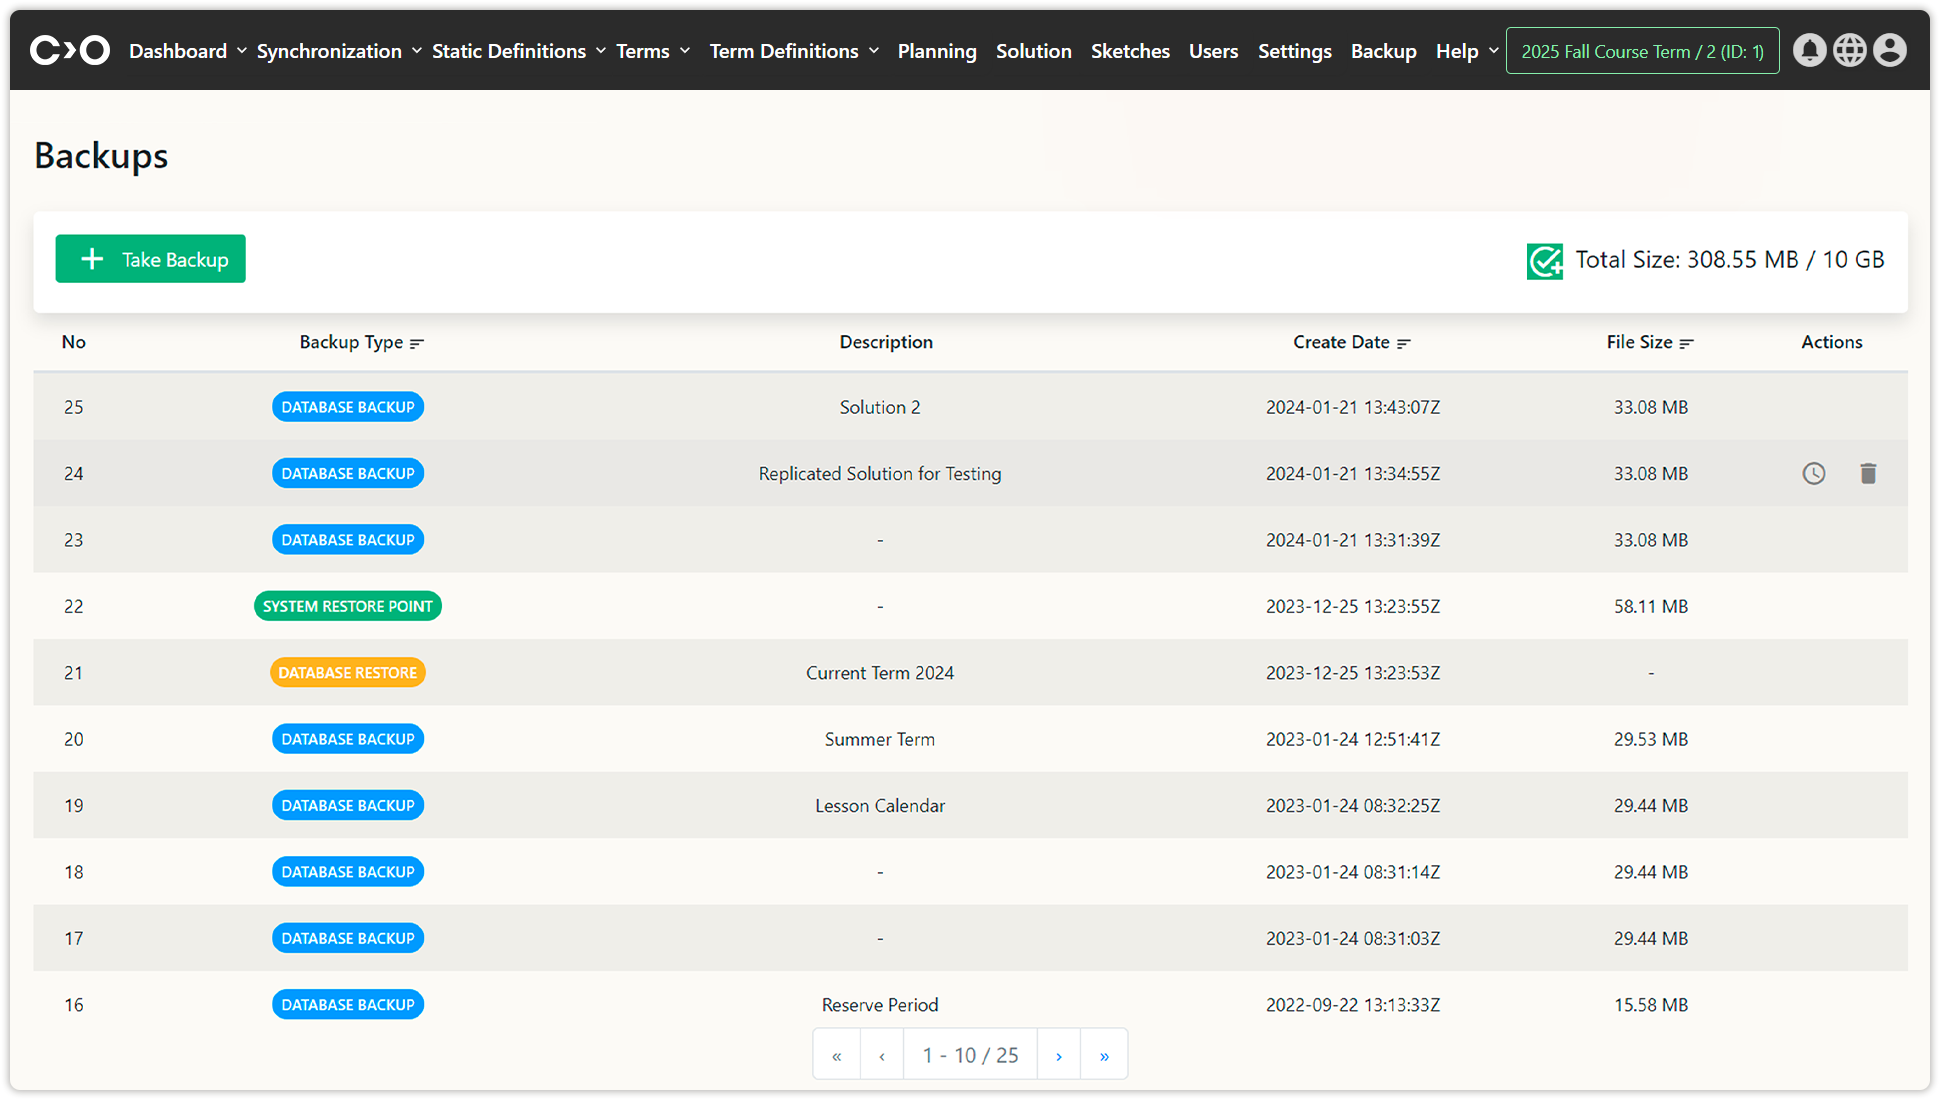This screenshot has height=1100, width=1940.
Task: Click the restore clock icon on row 24
Action: 1814,474
